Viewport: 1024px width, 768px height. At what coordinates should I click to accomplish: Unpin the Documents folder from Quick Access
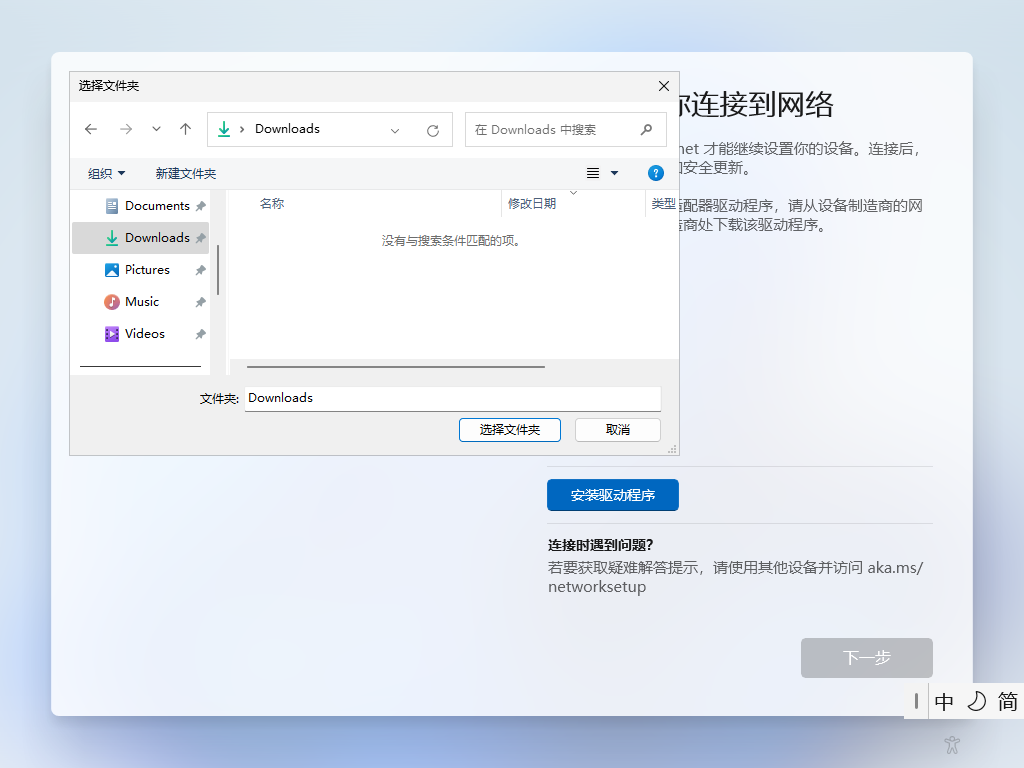tap(200, 205)
